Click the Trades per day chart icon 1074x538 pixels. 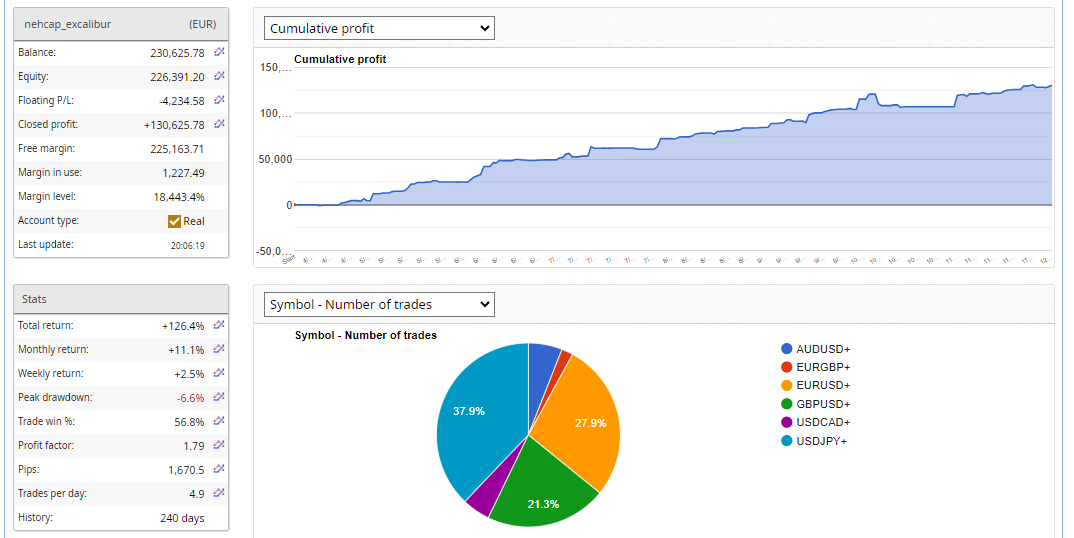(x=219, y=493)
